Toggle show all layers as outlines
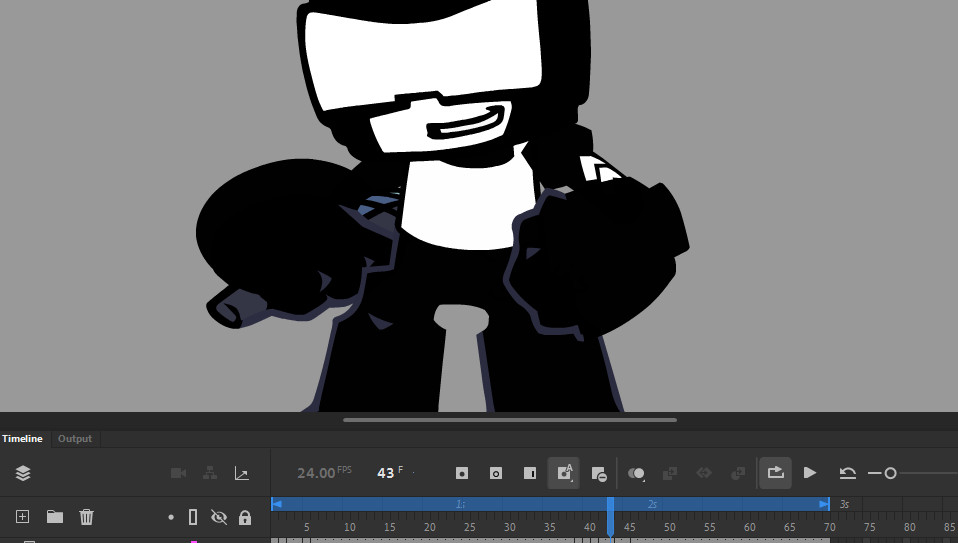The height and width of the screenshot is (543, 958). coord(194,517)
